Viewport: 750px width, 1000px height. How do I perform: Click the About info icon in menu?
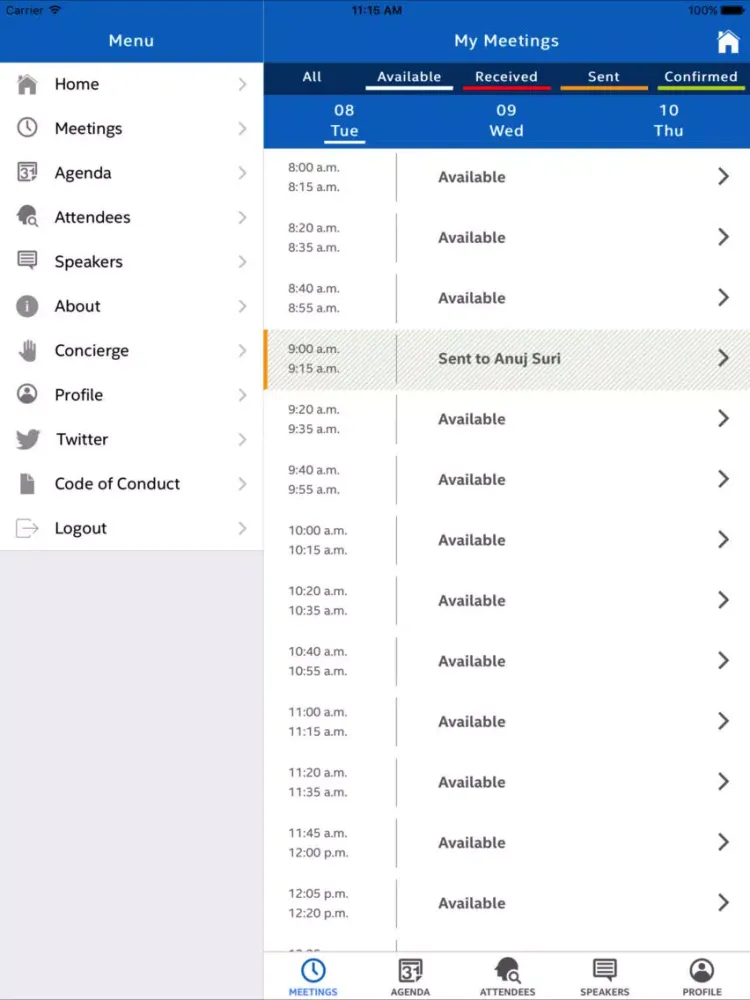pos(28,306)
